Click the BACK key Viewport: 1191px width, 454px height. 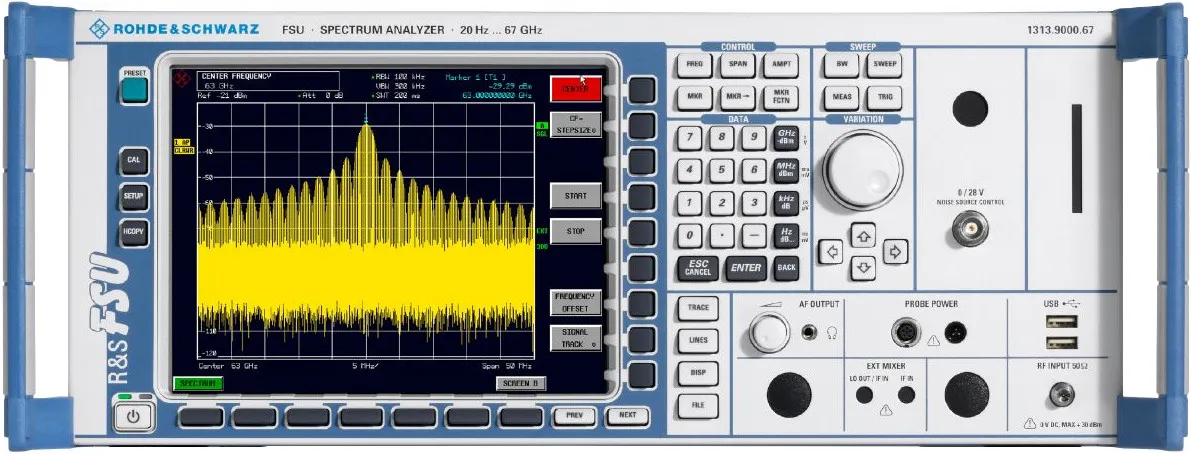coord(786,268)
